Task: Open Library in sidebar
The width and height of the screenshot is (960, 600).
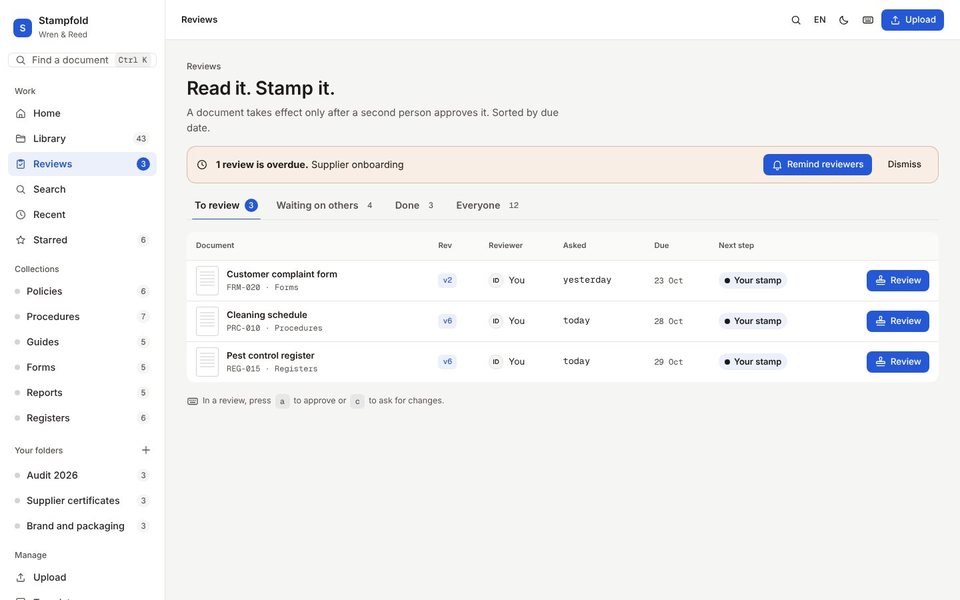Action: point(82,138)
